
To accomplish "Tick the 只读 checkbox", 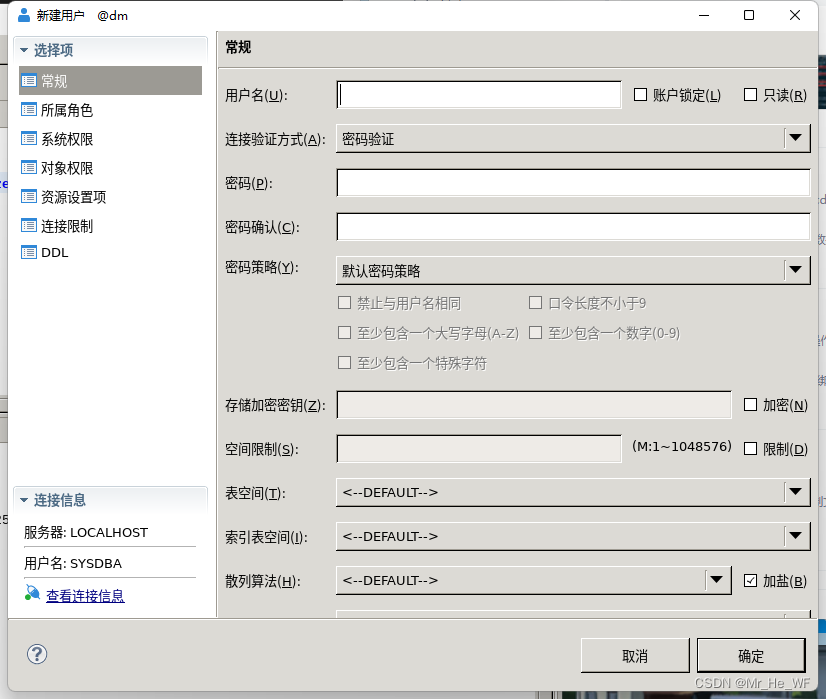I will click(x=750, y=95).
